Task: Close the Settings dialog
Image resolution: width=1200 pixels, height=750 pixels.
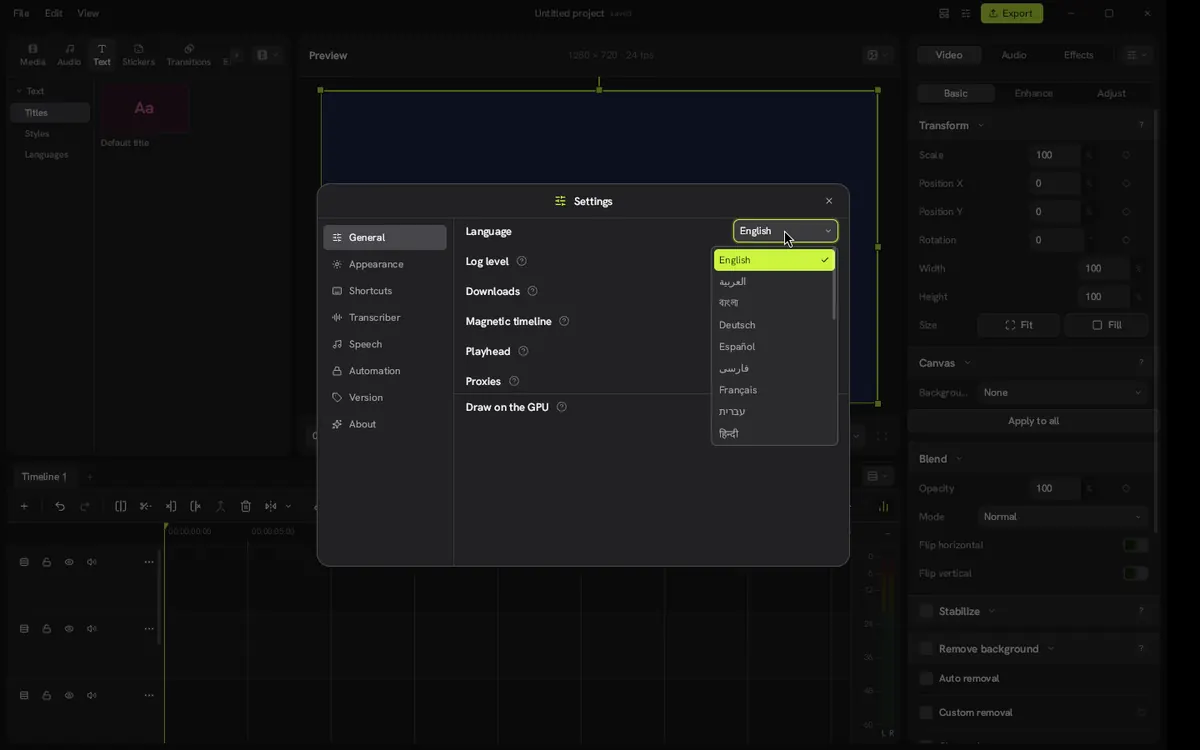Action: [x=829, y=201]
